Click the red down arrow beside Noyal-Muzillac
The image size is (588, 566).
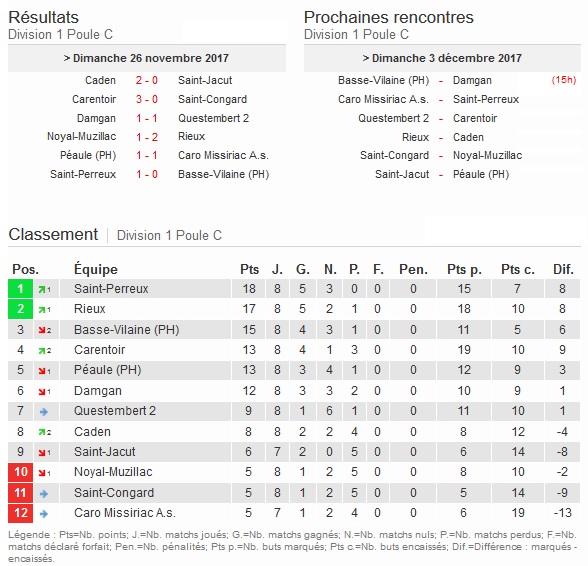pyautogui.click(x=41, y=473)
